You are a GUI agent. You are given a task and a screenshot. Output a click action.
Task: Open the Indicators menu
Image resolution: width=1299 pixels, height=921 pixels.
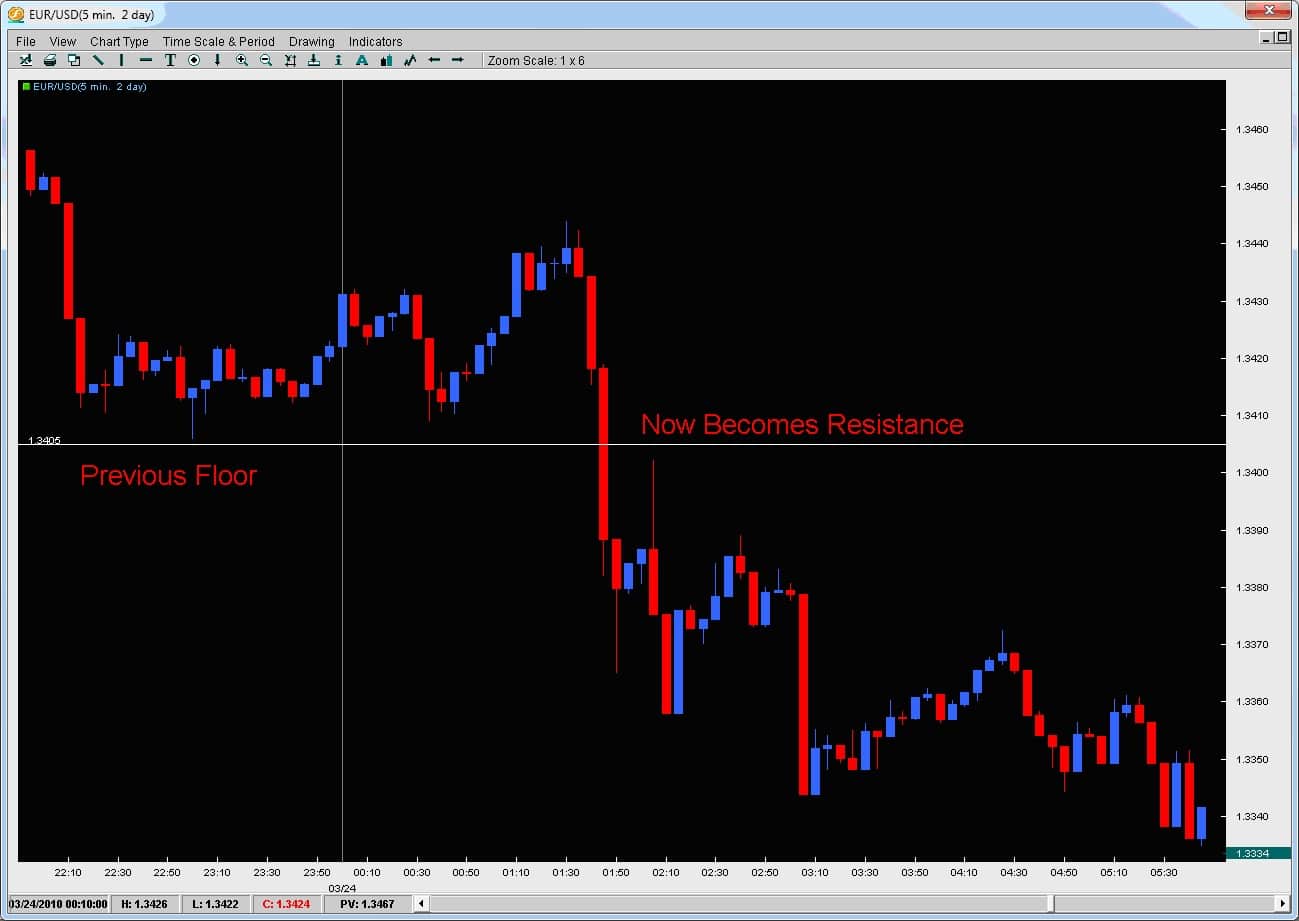pos(375,41)
